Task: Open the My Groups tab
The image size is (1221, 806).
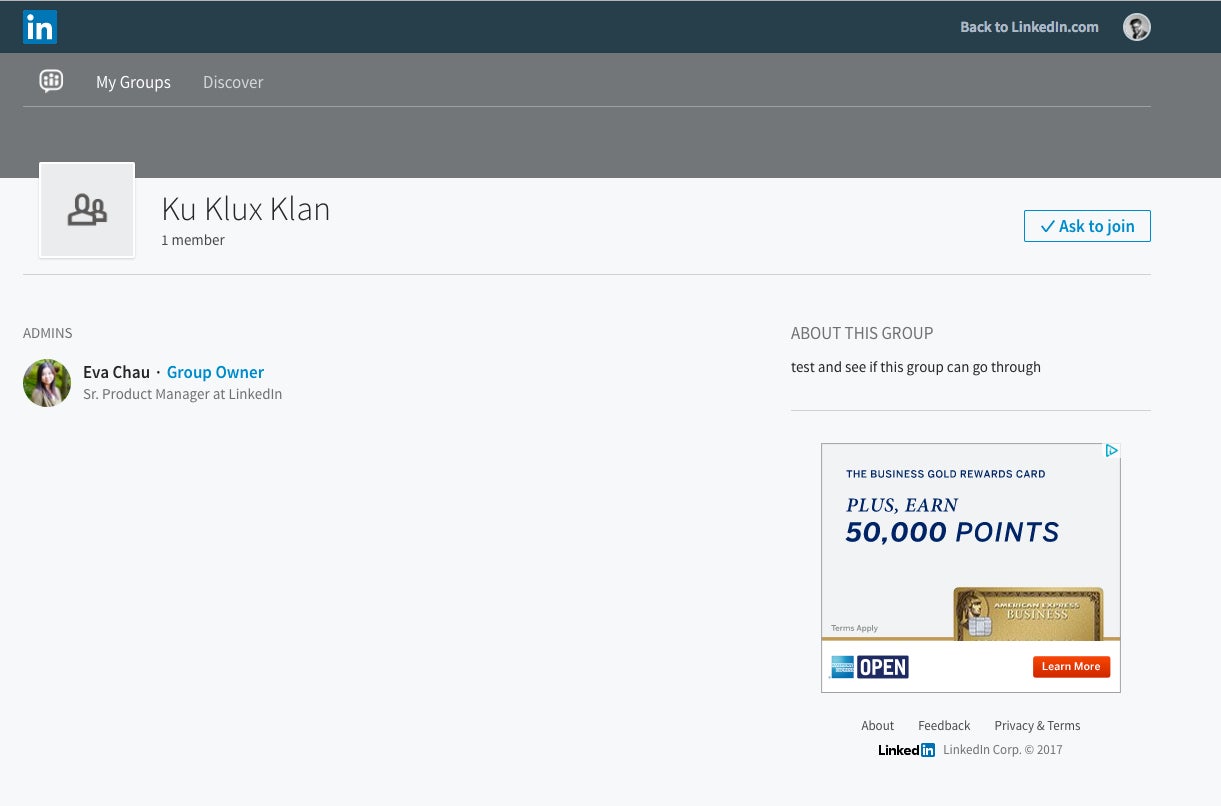Action: point(133,82)
